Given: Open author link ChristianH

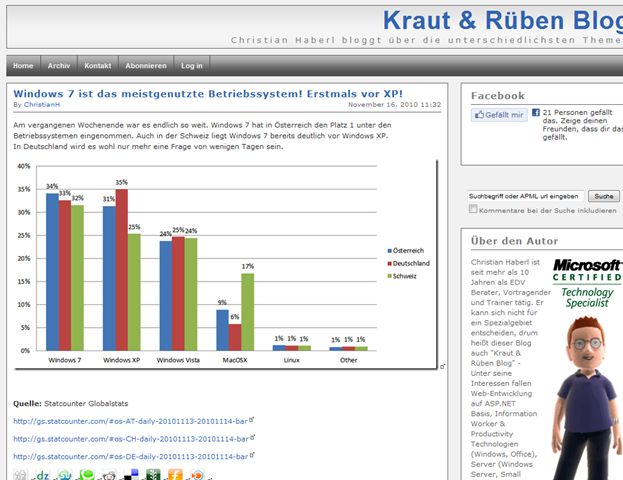Looking at the screenshot, I should coord(42,105).
